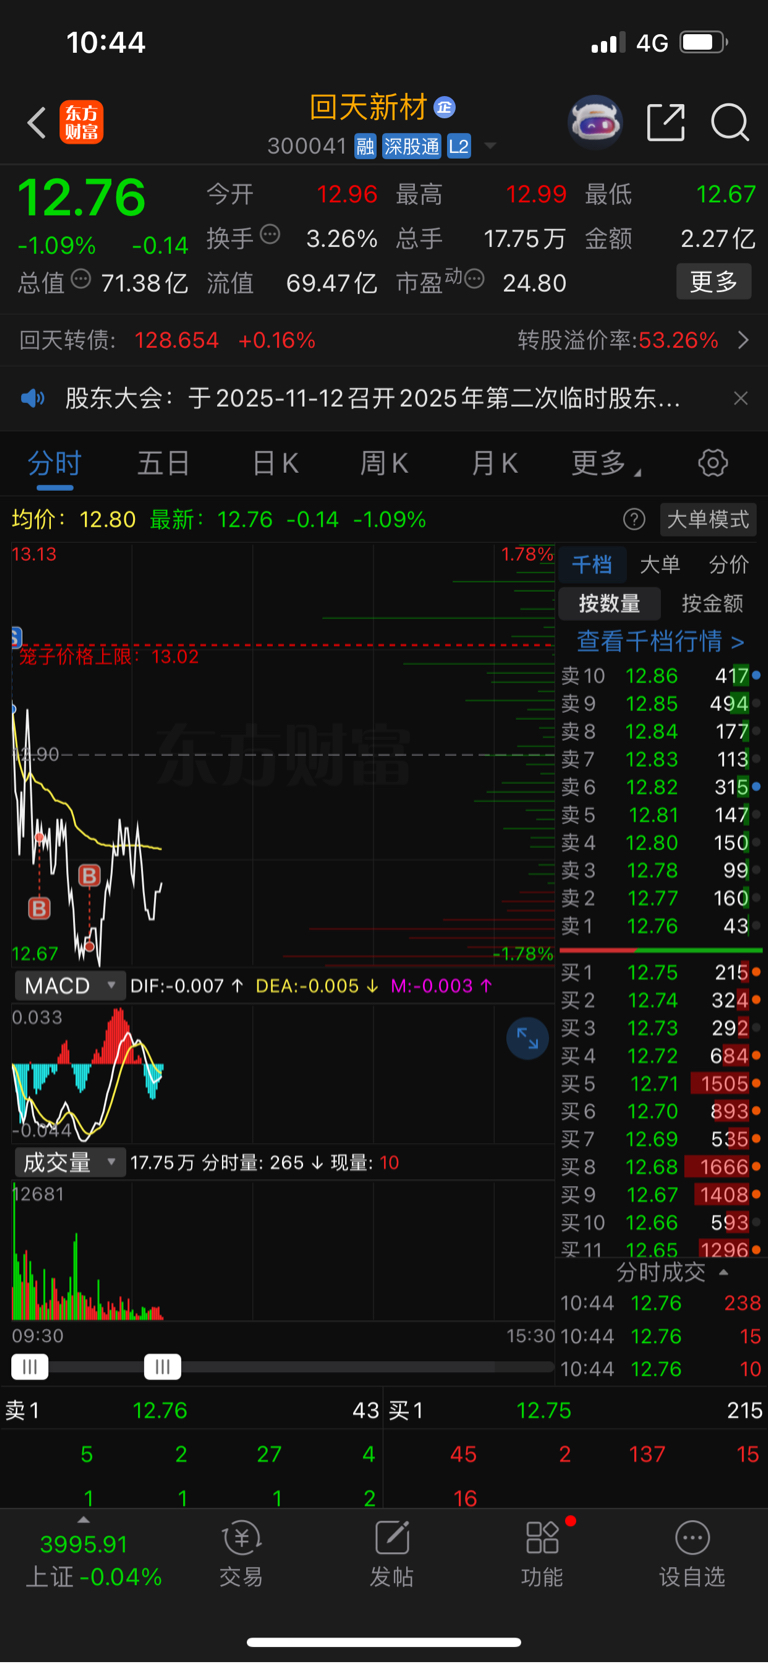Tap the lower-left B buy marker
This screenshot has width=768, height=1663.
pyautogui.click(x=39, y=908)
